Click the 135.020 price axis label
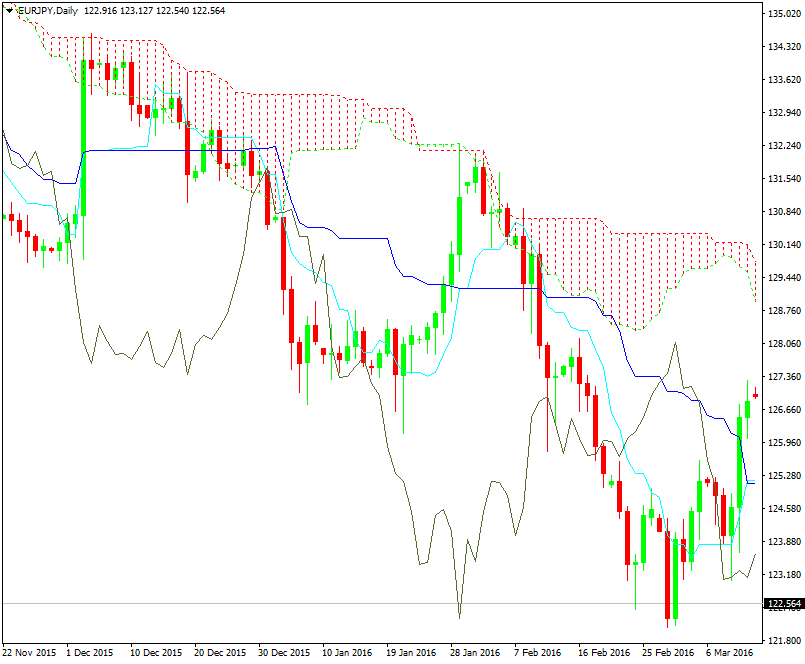805x664 pixels. pyautogui.click(x=782, y=14)
